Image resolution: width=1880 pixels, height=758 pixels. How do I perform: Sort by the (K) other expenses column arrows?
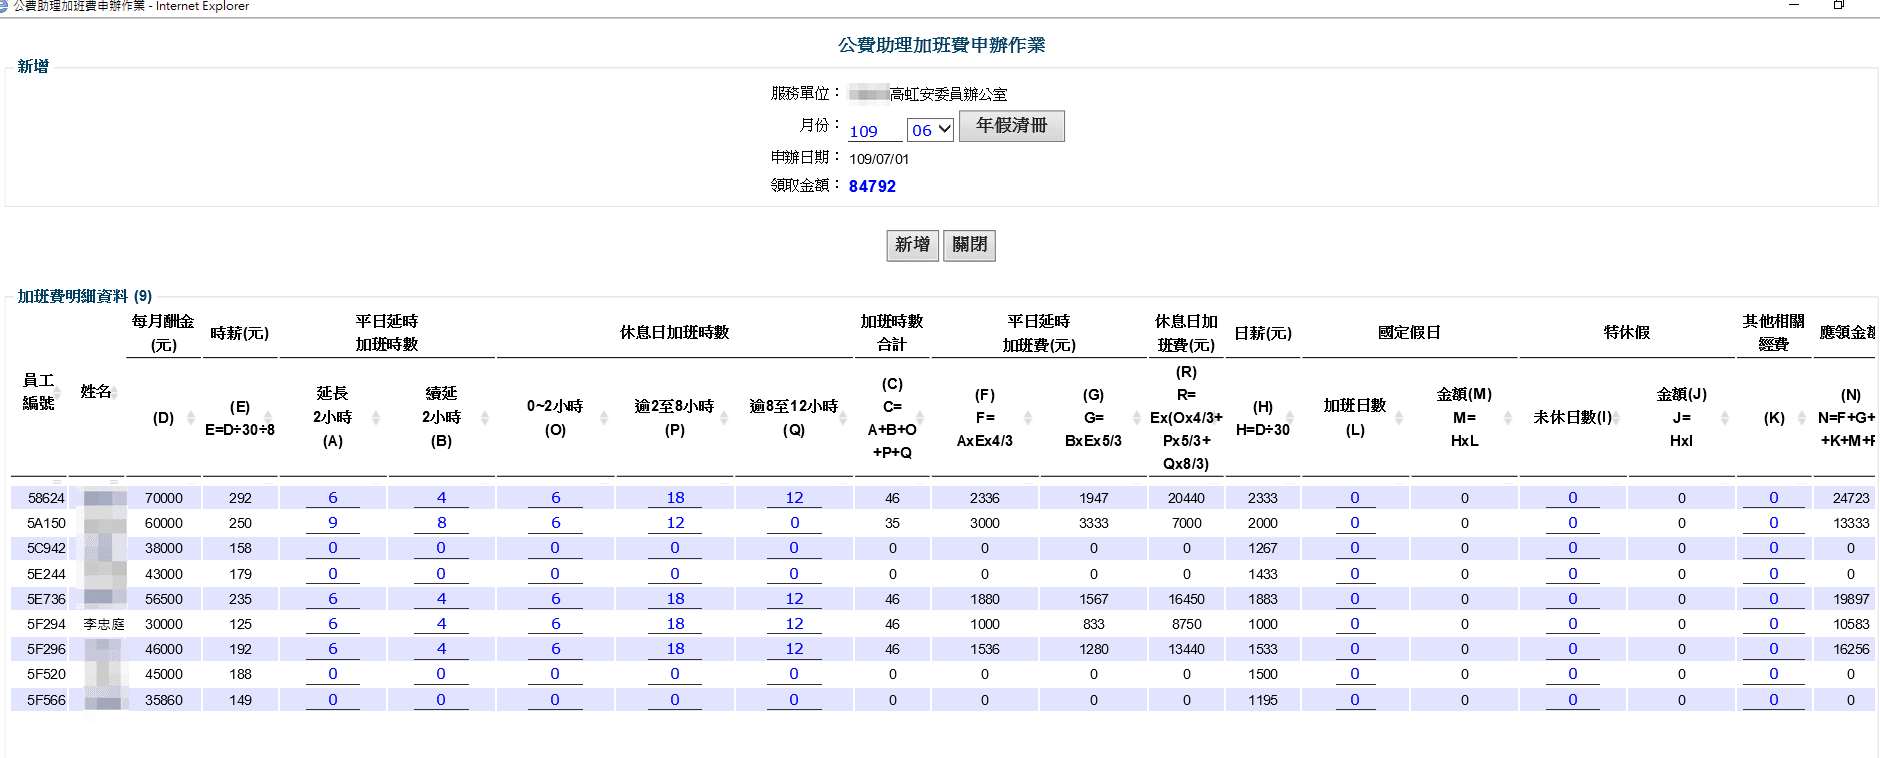1802,418
